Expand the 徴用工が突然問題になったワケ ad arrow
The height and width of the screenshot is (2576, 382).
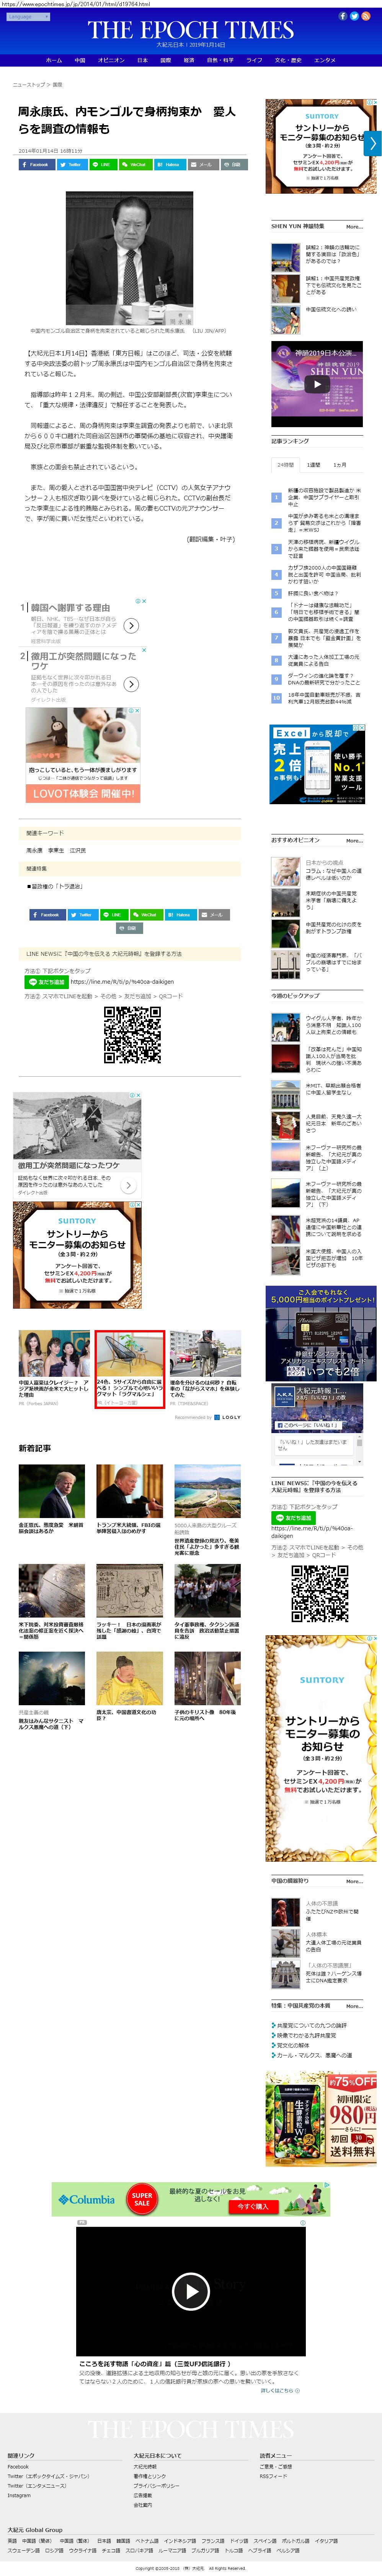pyautogui.click(x=131, y=684)
